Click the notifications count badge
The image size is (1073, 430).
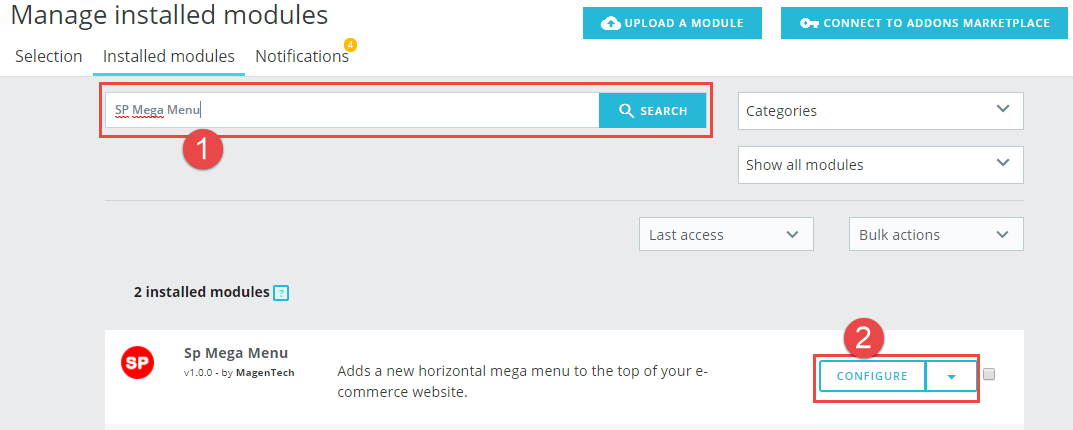[x=350, y=45]
